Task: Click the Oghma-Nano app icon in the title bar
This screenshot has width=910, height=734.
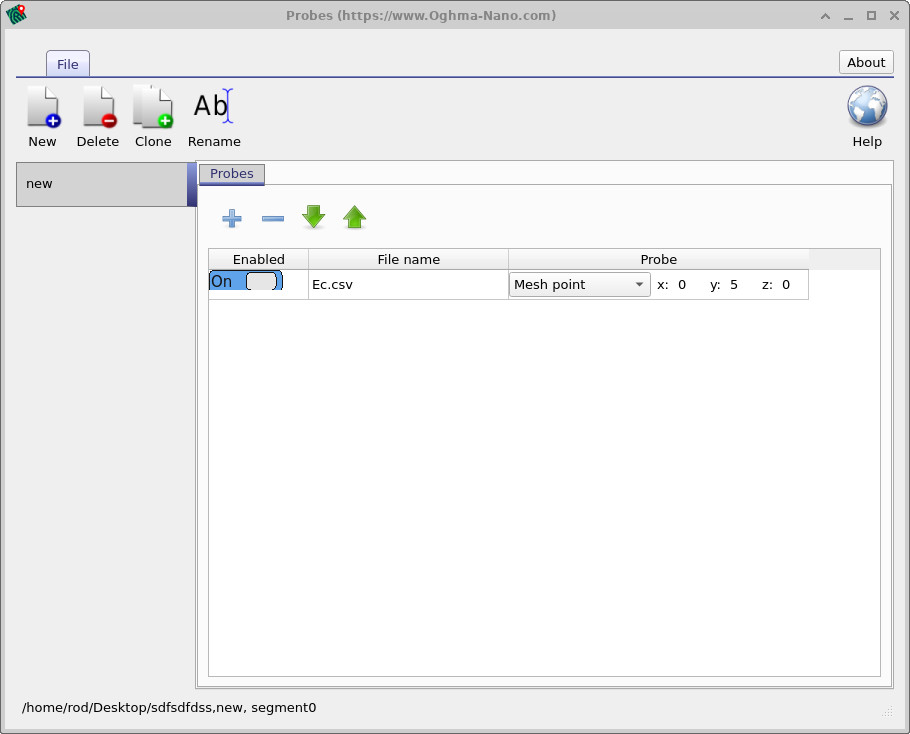Action: pos(16,15)
